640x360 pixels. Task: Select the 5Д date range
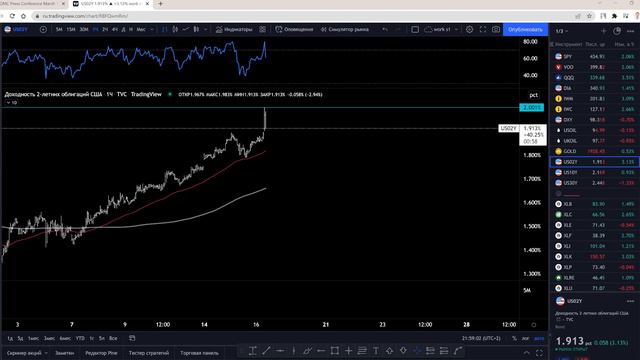[20, 338]
